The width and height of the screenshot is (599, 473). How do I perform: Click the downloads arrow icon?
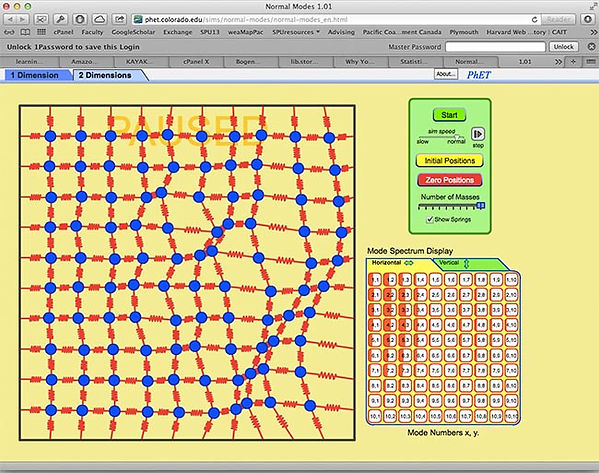588,19
